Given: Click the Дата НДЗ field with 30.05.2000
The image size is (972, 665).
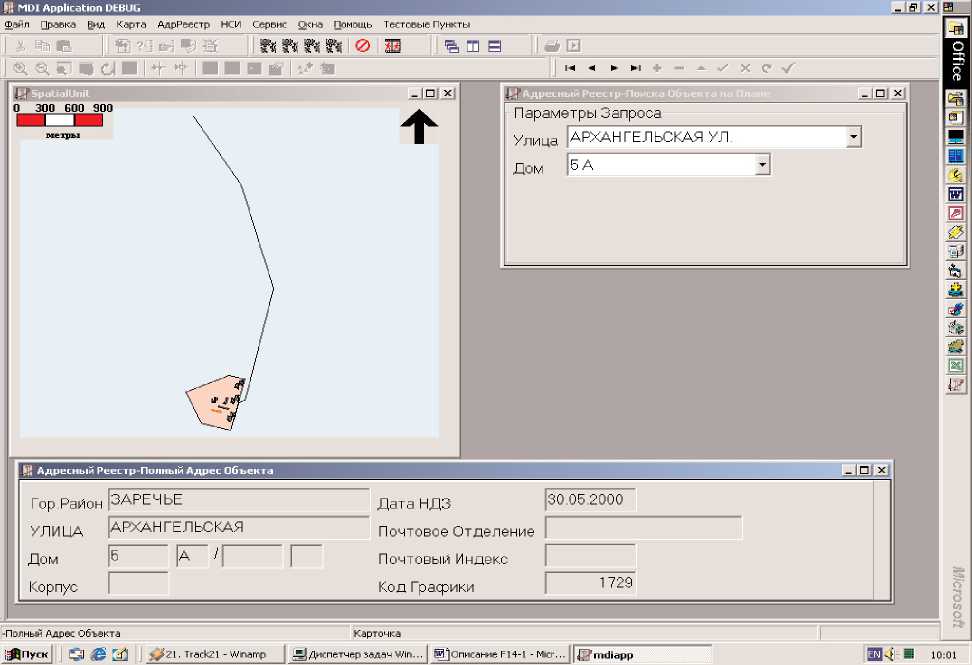Looking at the screenshot, I should [590, 500].
